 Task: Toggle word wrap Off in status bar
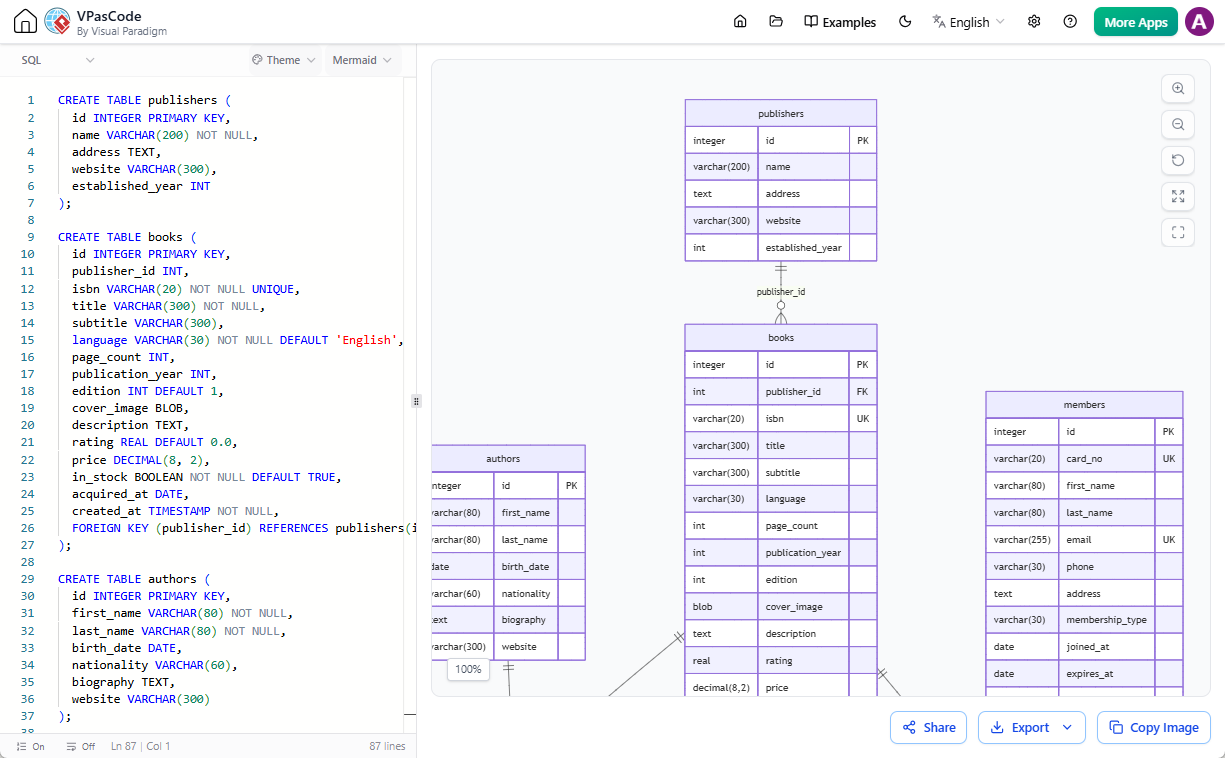point(80,746)
